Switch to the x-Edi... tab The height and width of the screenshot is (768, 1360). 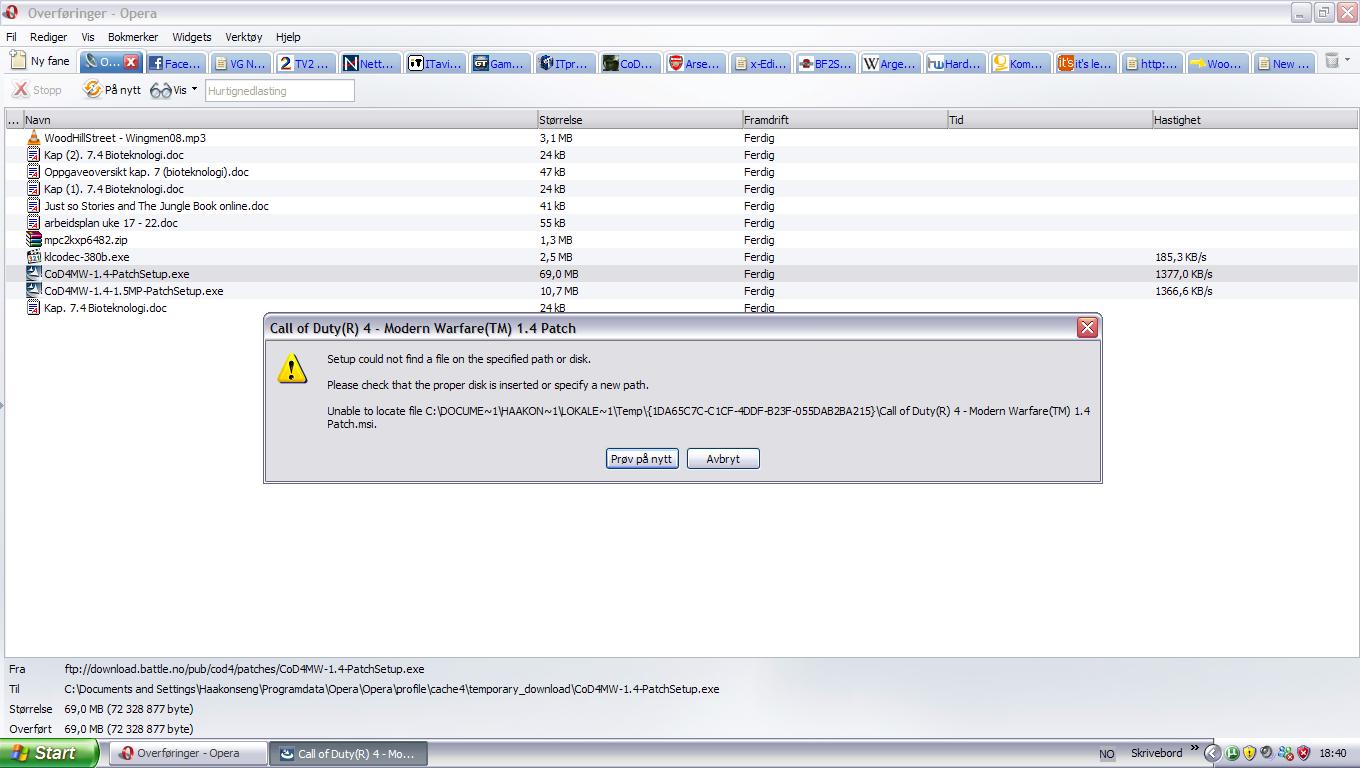[x=760, y=63]
